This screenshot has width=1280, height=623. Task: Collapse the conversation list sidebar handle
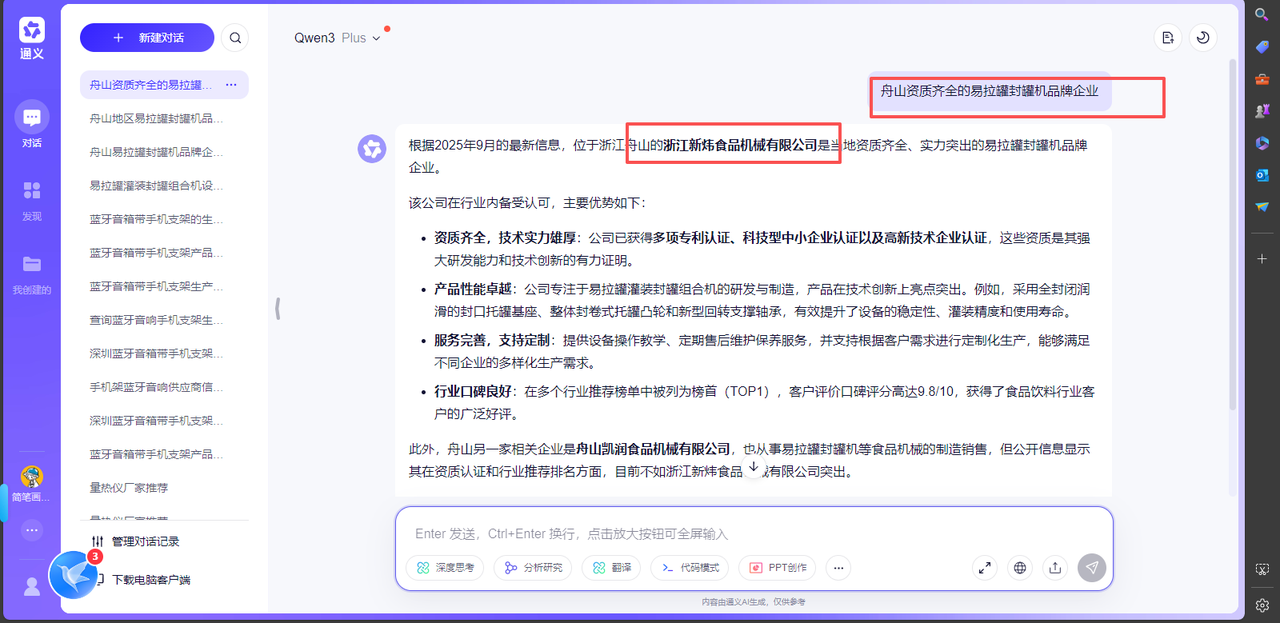click(277, 310)
